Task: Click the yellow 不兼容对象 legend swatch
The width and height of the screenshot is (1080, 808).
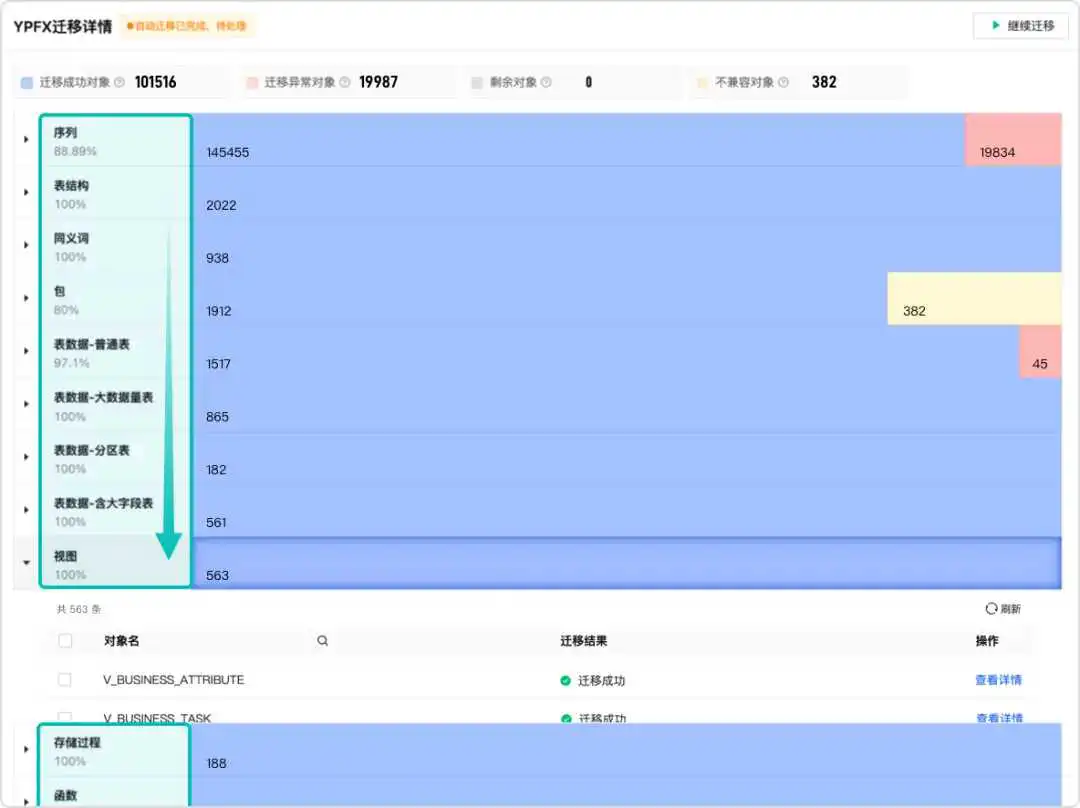Action: (x=702, y=83)
